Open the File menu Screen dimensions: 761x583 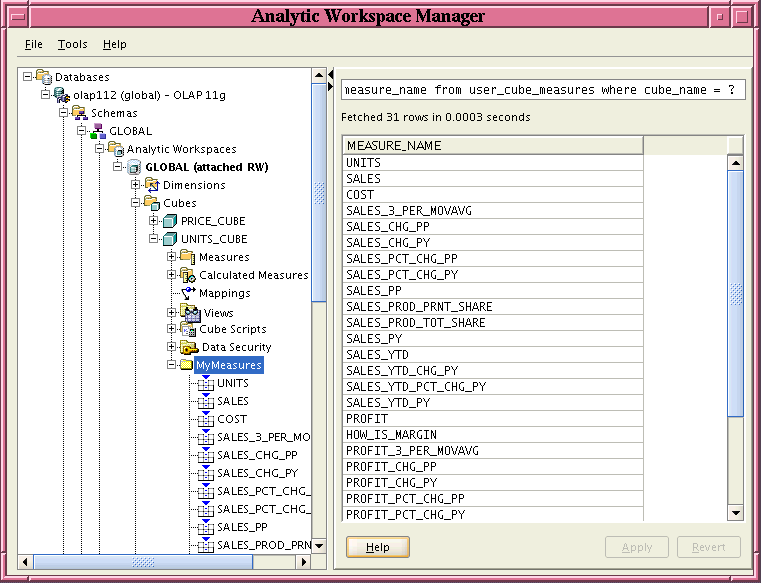click(33, 44)
